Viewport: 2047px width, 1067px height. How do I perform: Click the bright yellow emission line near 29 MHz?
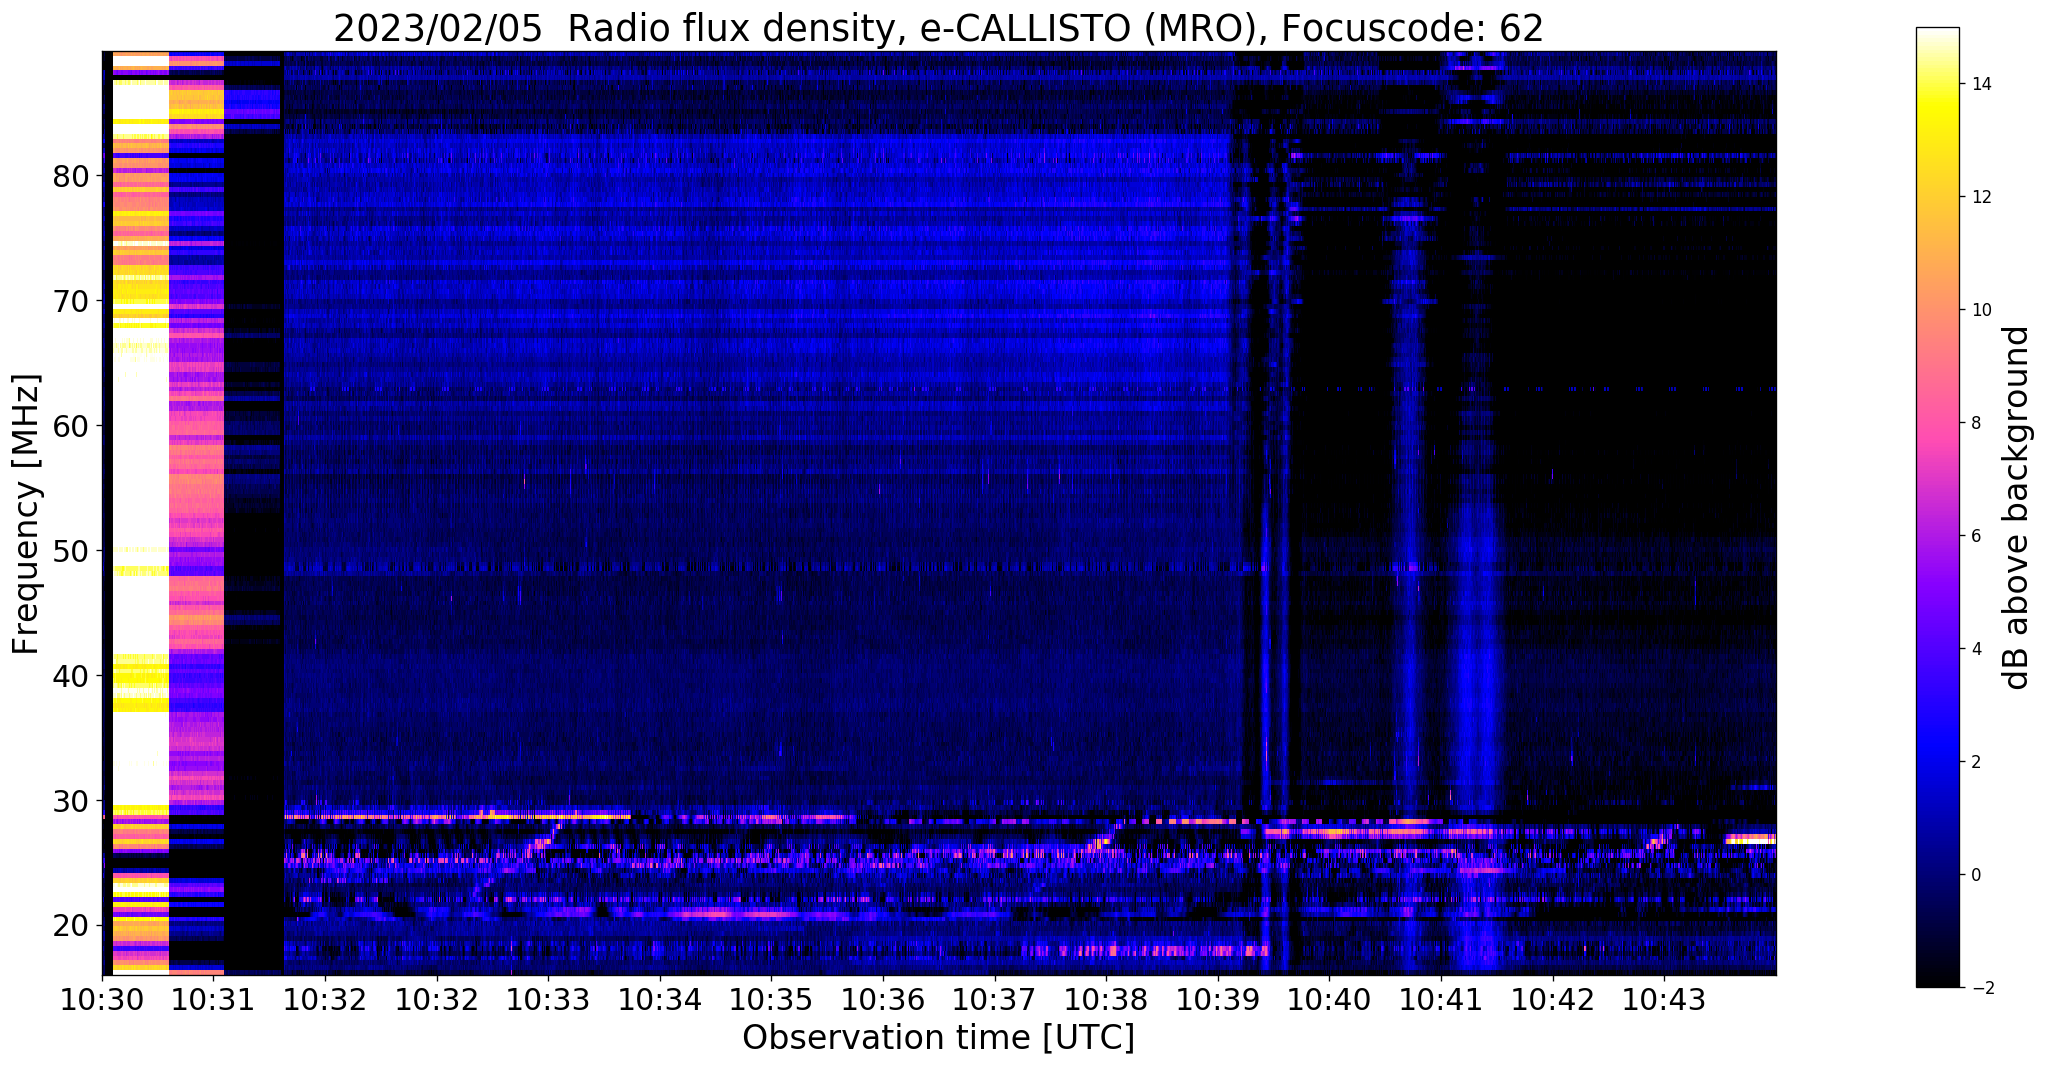click(458, 816)
